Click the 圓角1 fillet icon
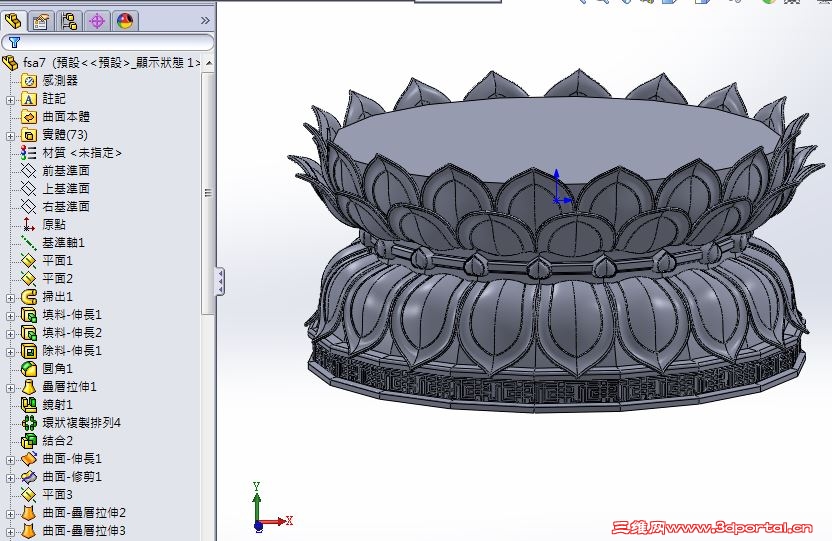This screenshot has height=541, width=832. tap(29, 369)
